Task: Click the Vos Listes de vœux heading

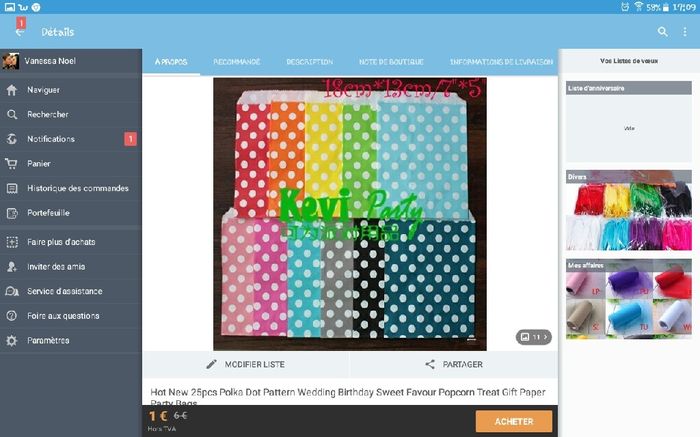Action: 629,61
